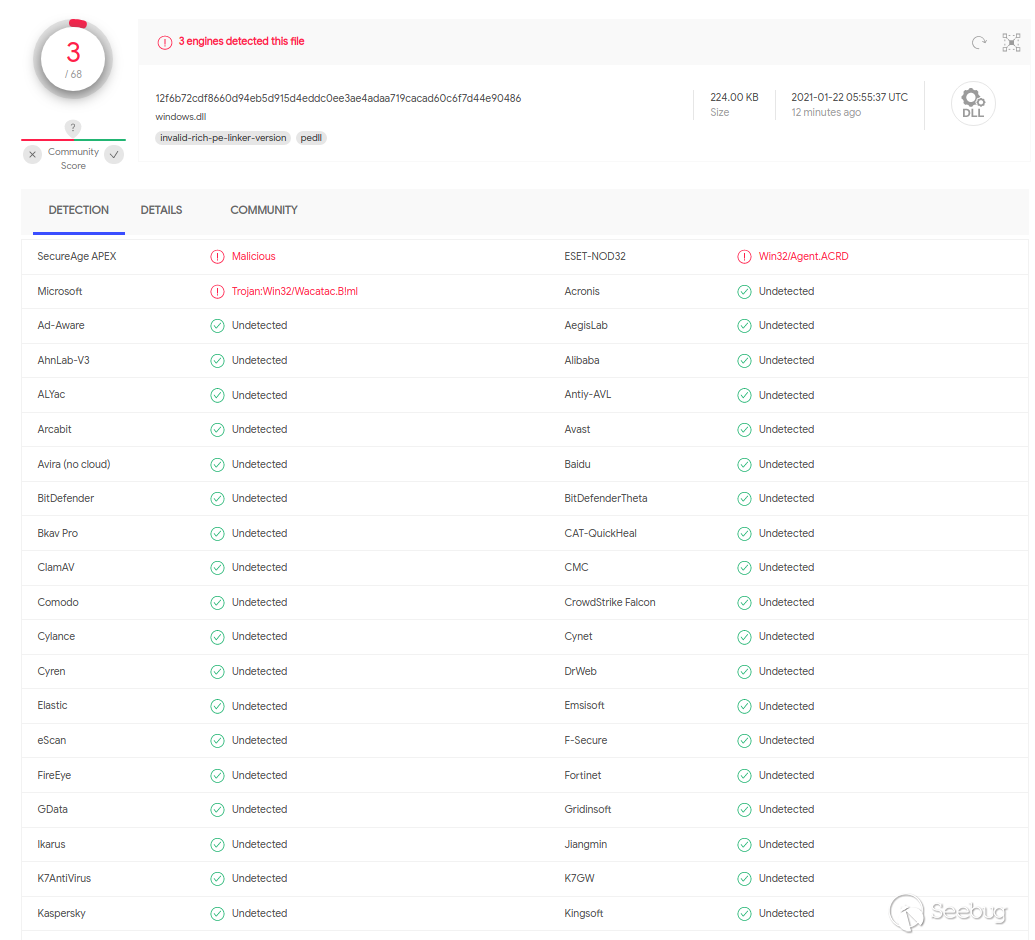Vote malicious with the community X icon
This screenshot has height=940, width=1035.
point(32,154)
